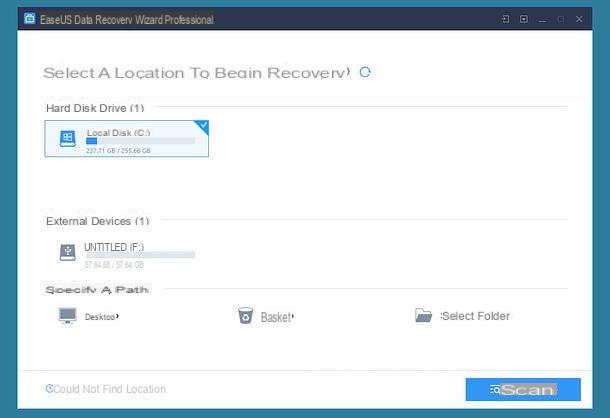Select the Desktop monitor icon
610x418 pixels.
(68, 316)
